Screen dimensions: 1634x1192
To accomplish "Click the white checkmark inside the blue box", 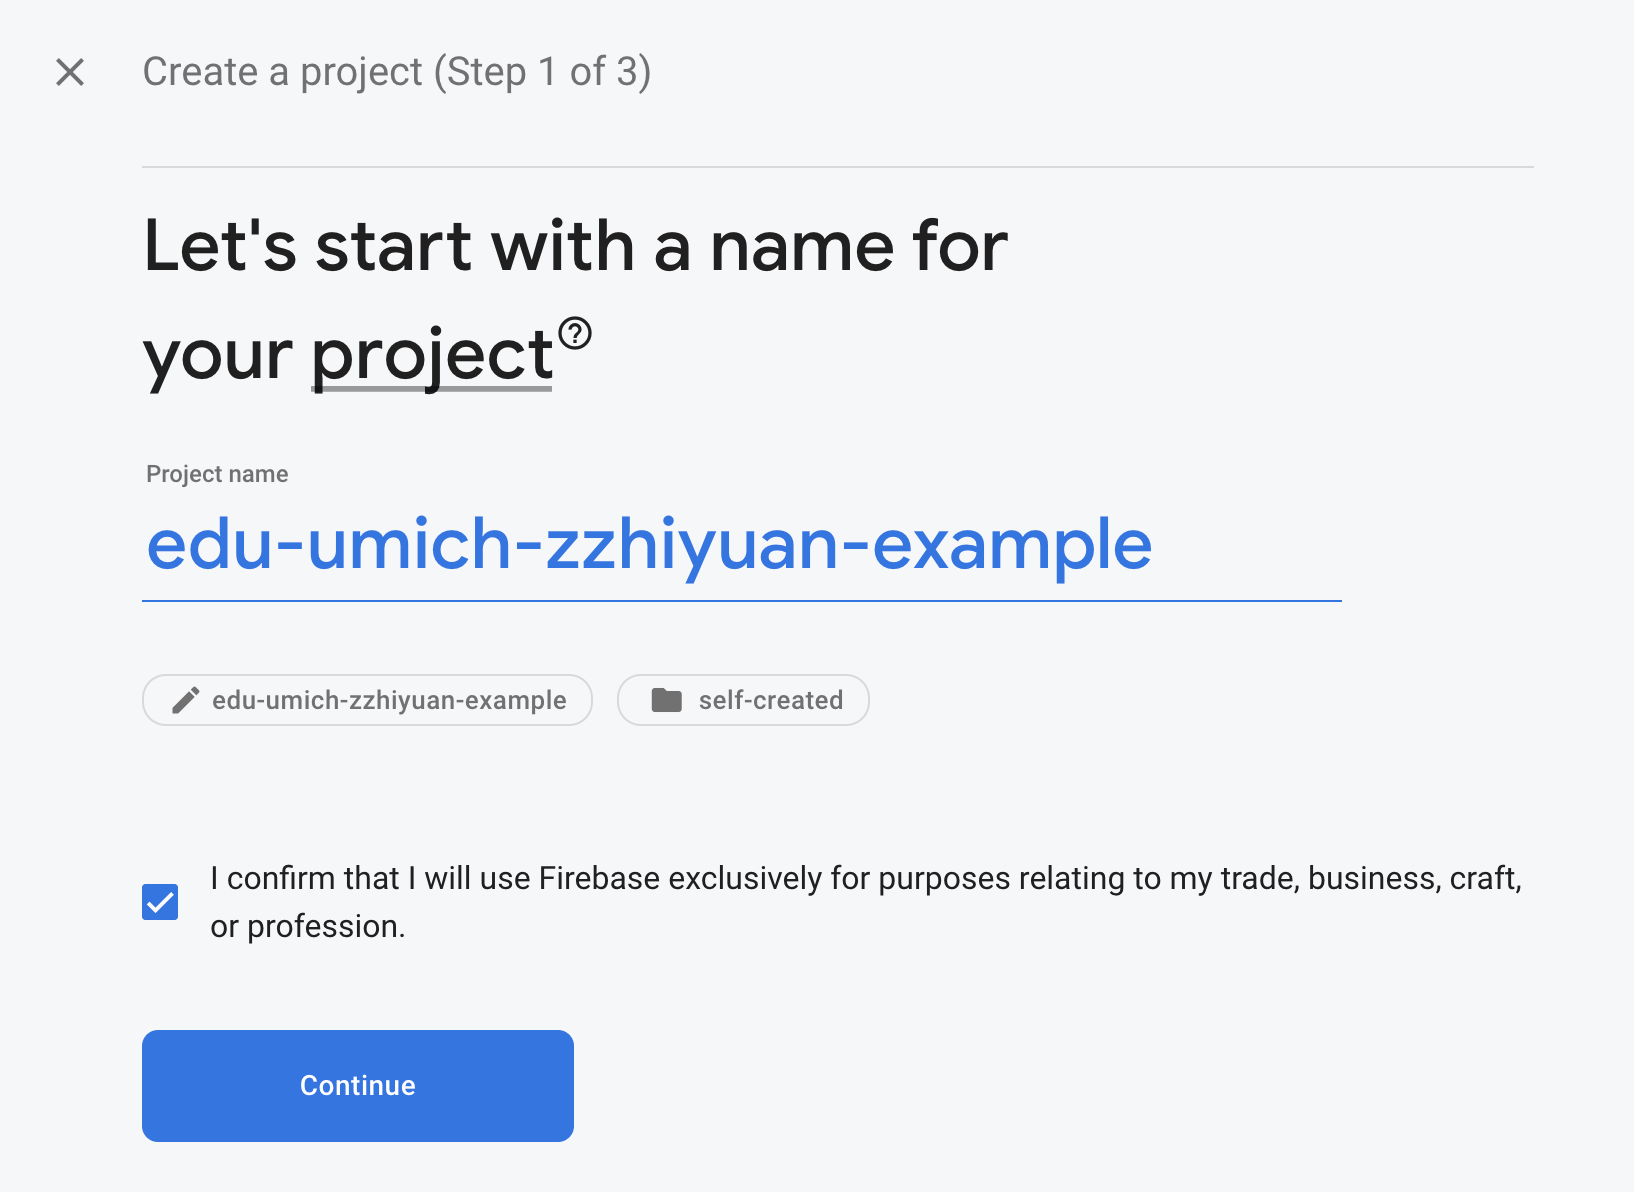I will coord(160,902).
